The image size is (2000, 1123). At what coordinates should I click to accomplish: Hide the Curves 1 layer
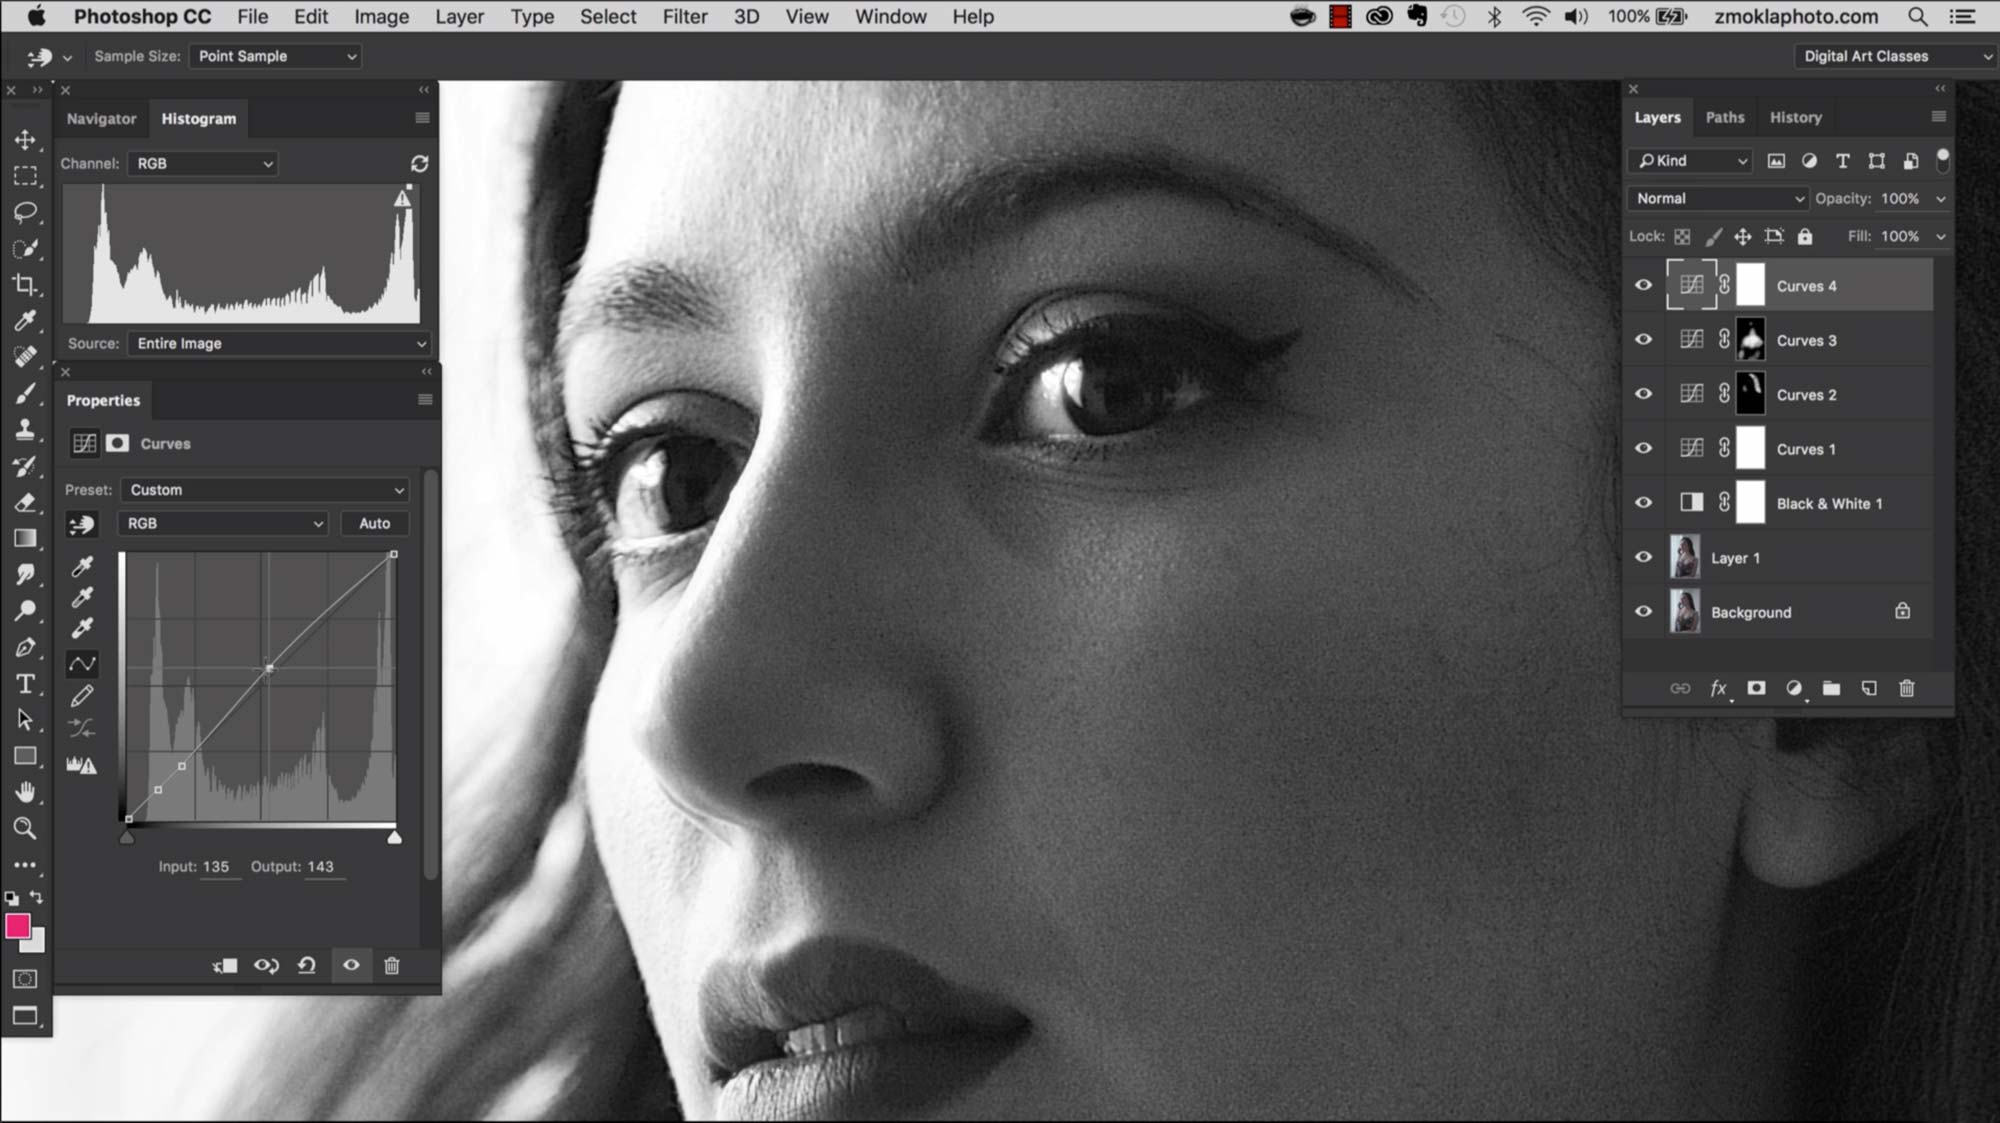[1643, 448]
